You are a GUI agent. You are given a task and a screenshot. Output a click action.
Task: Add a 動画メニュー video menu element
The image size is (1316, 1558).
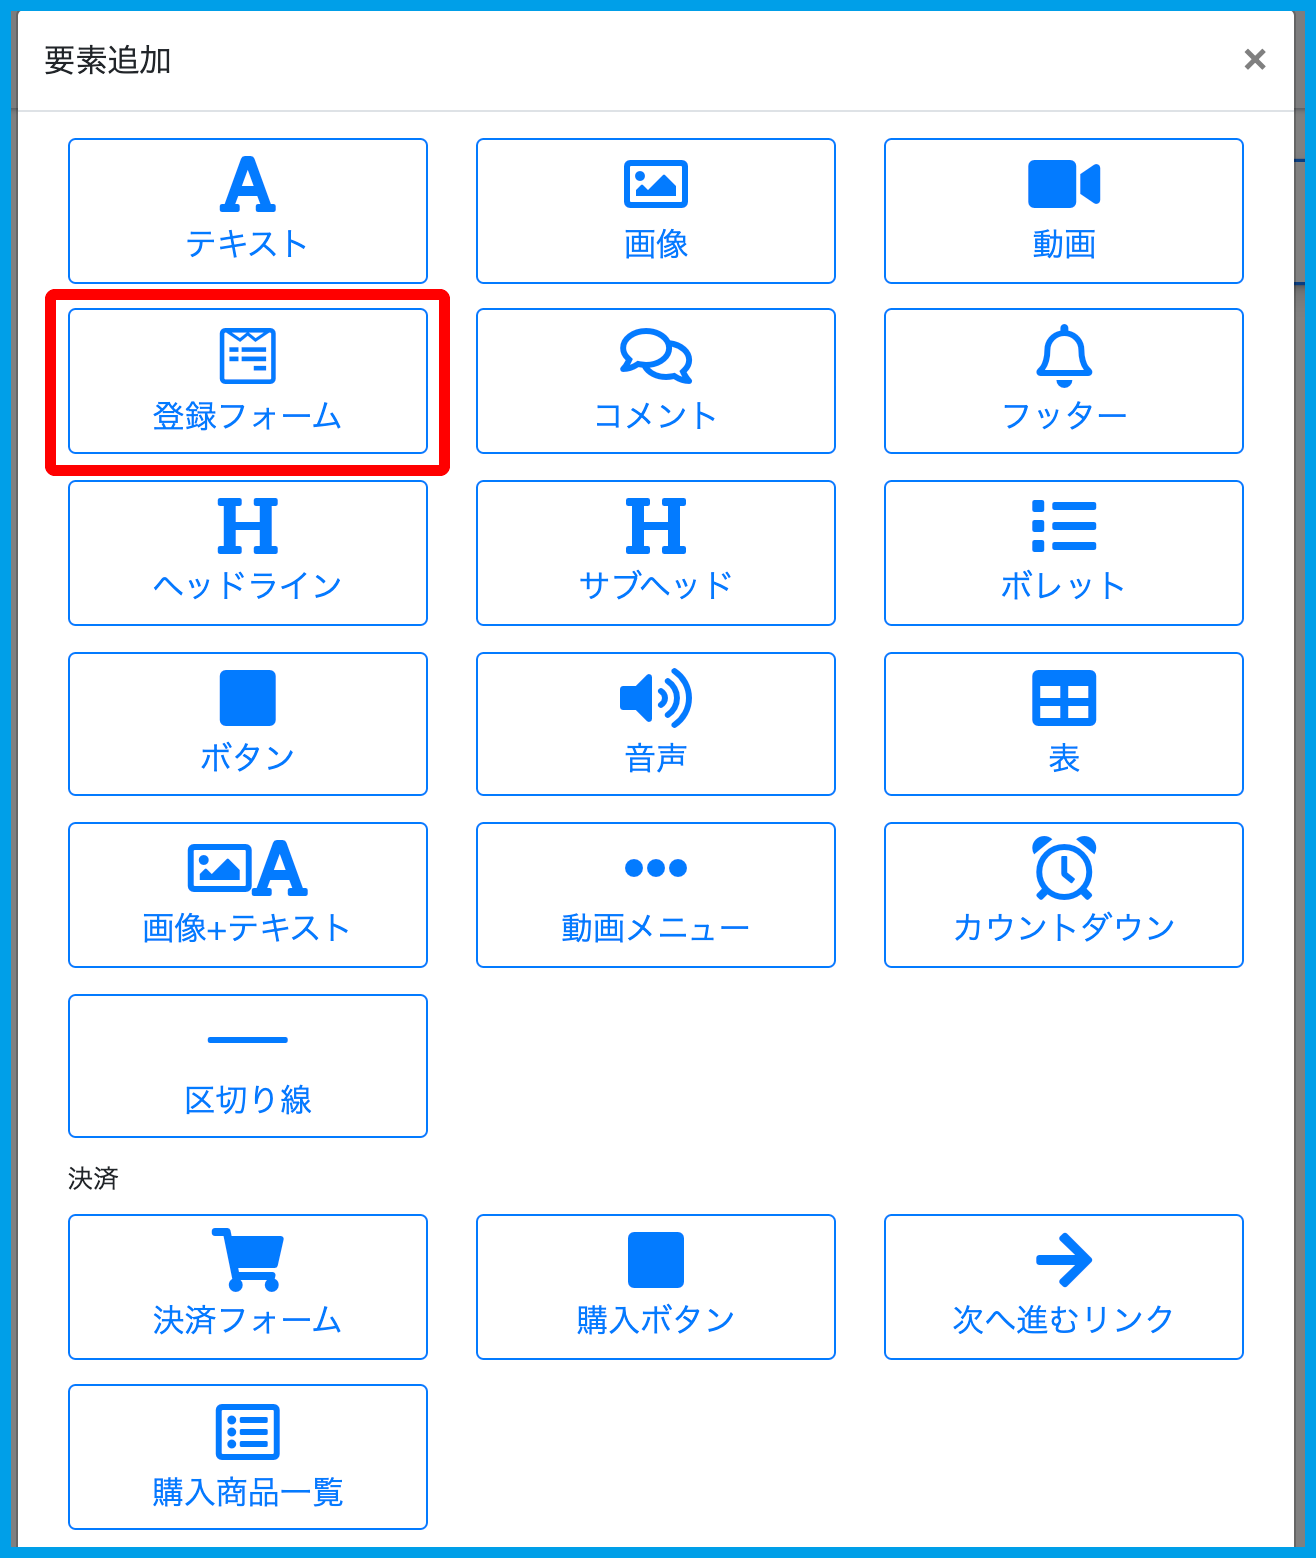pyautogui.click(x=655, y=895)
